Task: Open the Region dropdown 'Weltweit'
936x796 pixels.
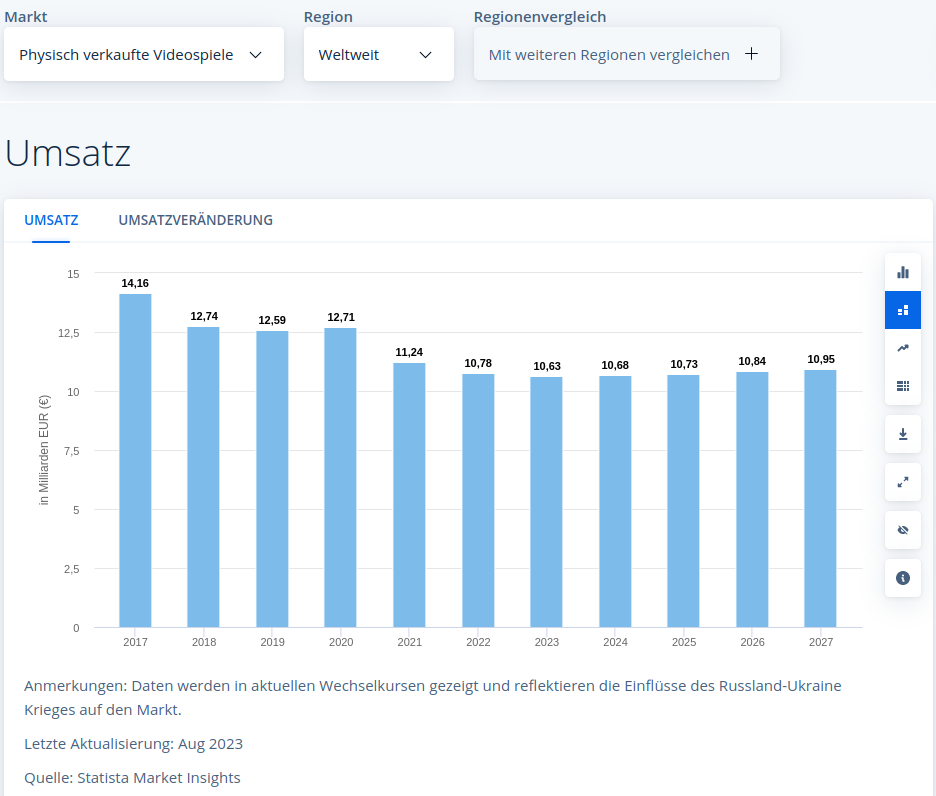Action: [x=378, y=54]
